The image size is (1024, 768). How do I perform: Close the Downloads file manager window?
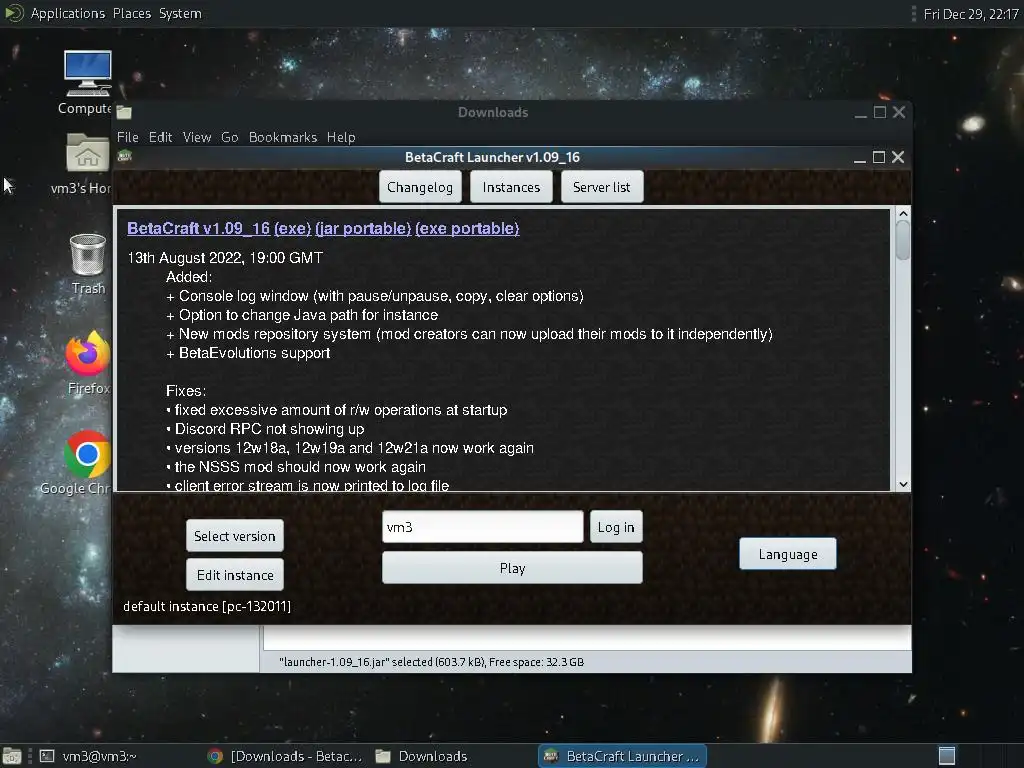pos(899,112)
